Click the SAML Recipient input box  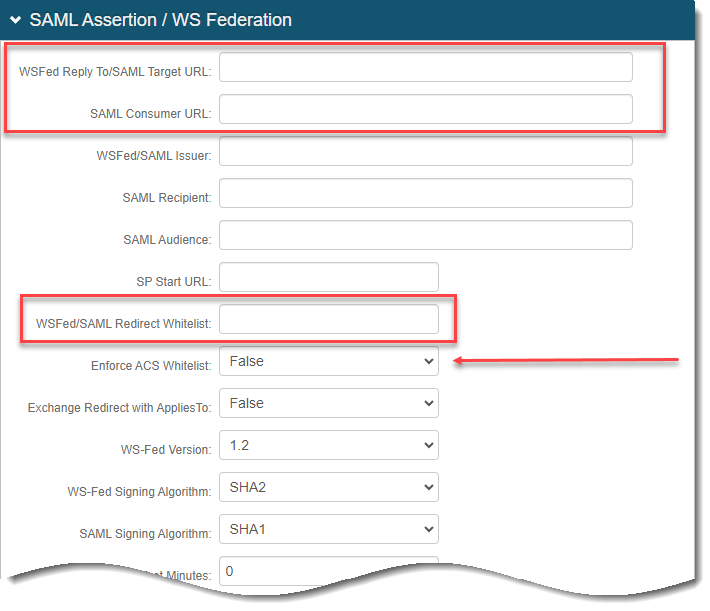point(425,193)
